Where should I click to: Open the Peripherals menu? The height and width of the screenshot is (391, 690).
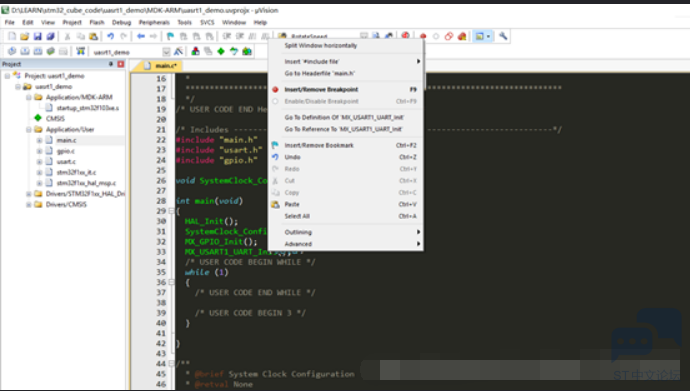tap(154, 22)
